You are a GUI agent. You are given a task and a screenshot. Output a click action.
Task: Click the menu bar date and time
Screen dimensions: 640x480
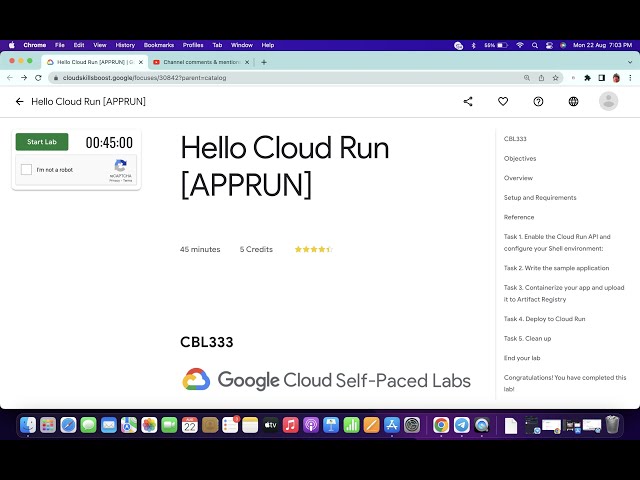click(602, 45)
